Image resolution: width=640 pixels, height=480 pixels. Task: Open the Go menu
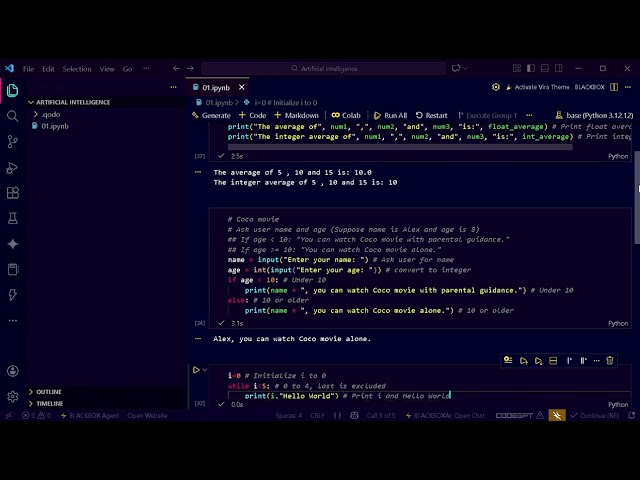pos(128,69)
